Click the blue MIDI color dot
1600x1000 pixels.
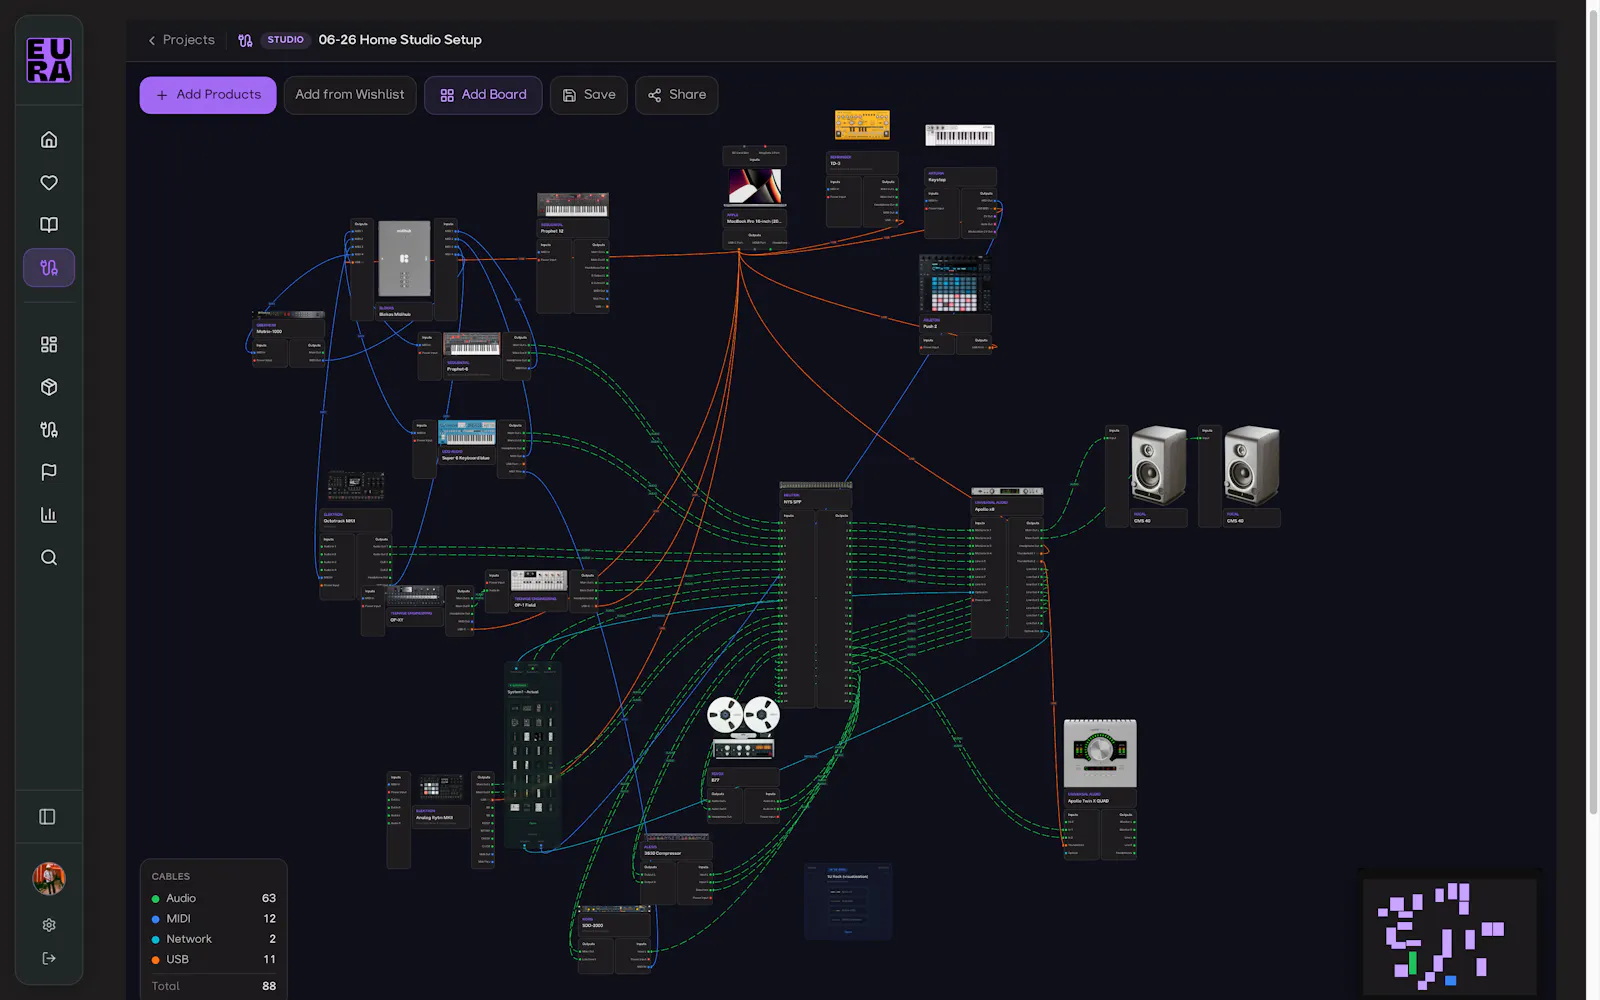click(x=155, y=919)
